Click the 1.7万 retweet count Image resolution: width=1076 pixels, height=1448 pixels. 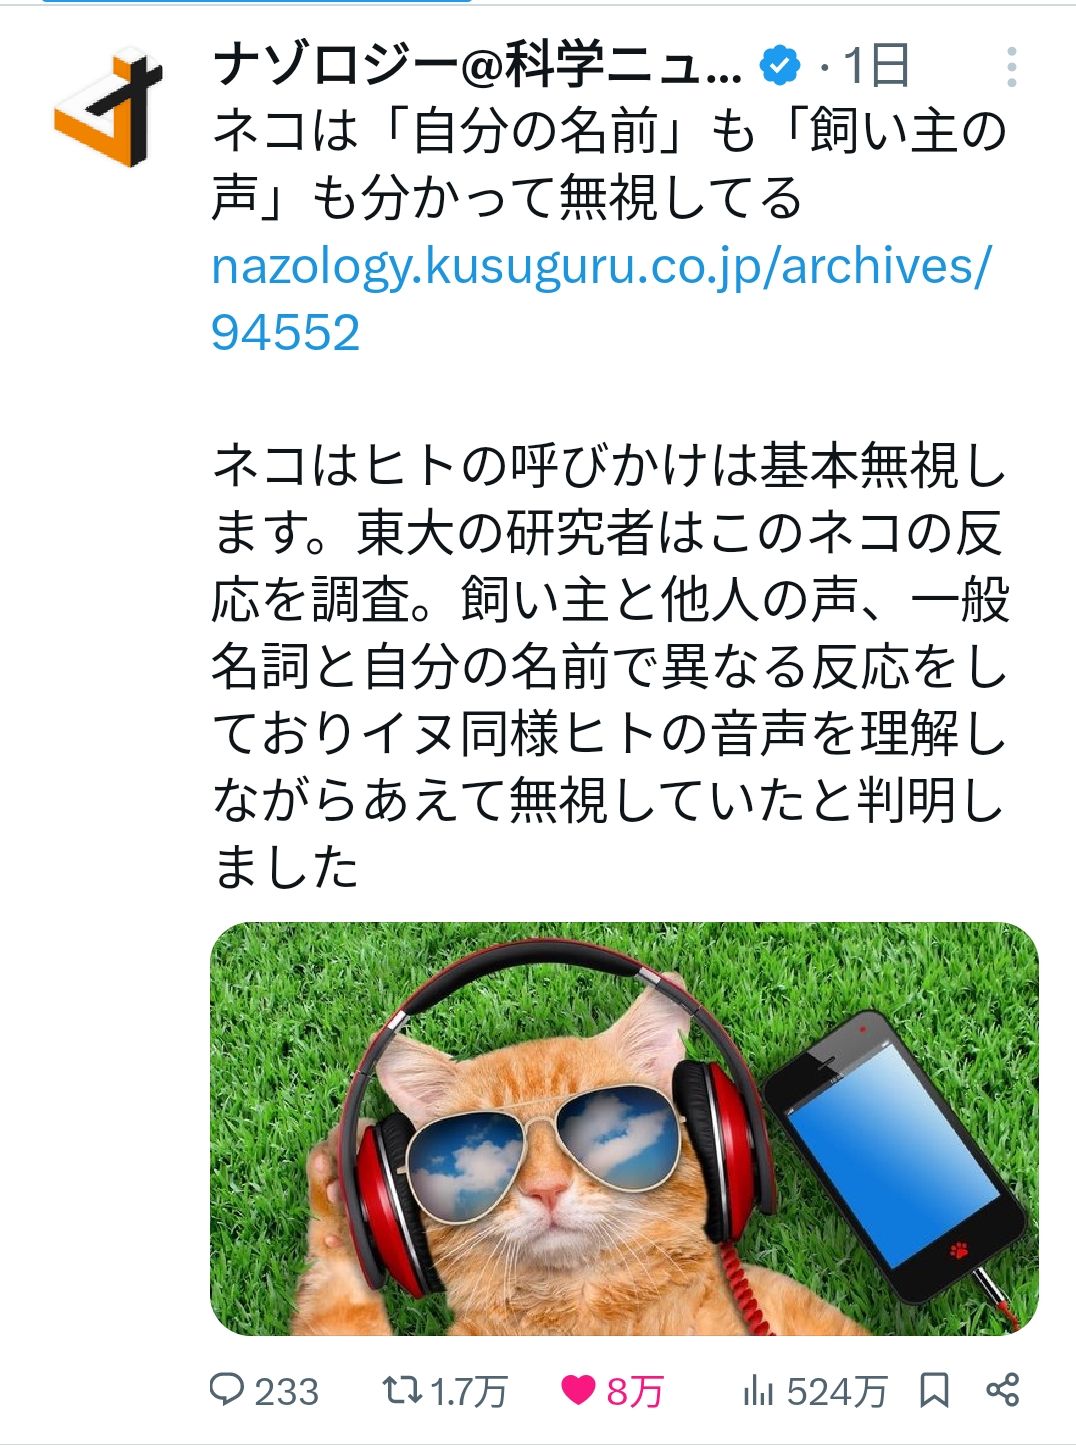tap(469, 1391)
